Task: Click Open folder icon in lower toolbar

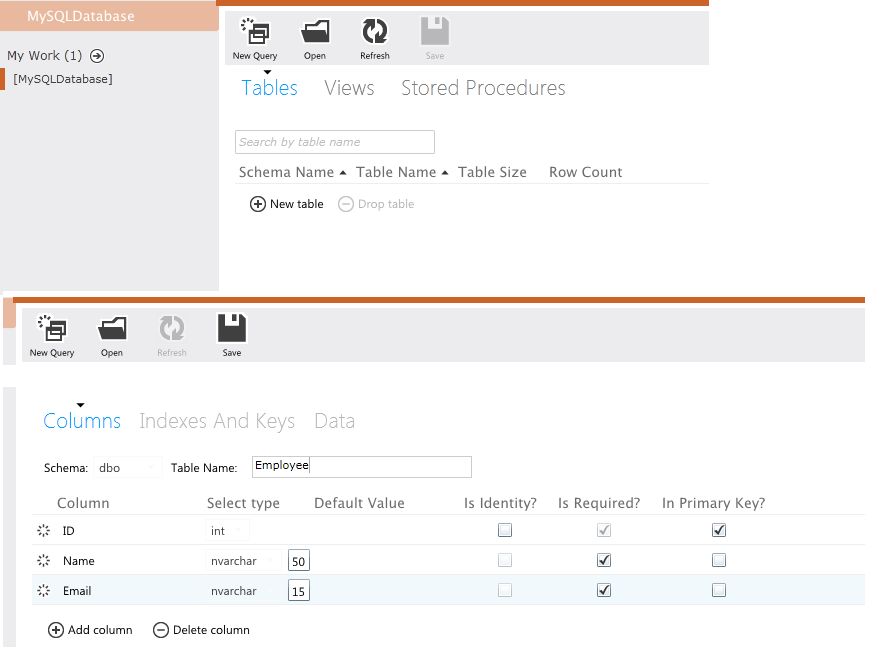Action: [x=112, y=328]
